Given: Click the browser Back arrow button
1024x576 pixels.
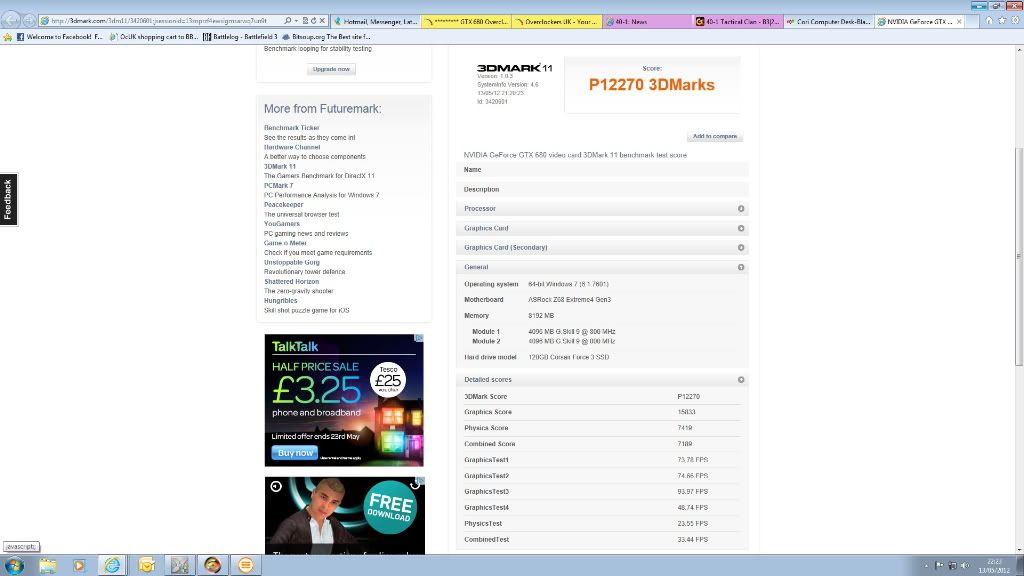Looking at the screenshot, I should 10,21.
